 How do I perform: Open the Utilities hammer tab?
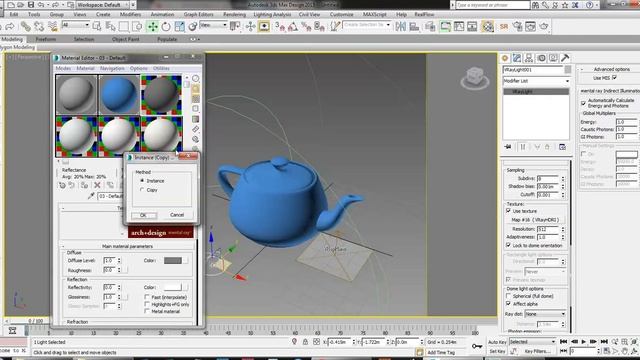565,58
